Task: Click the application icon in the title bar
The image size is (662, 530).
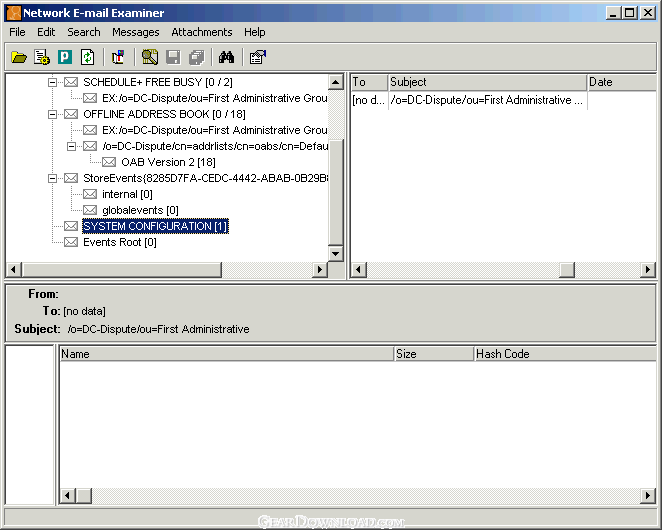Action: [x=14, y=13]
